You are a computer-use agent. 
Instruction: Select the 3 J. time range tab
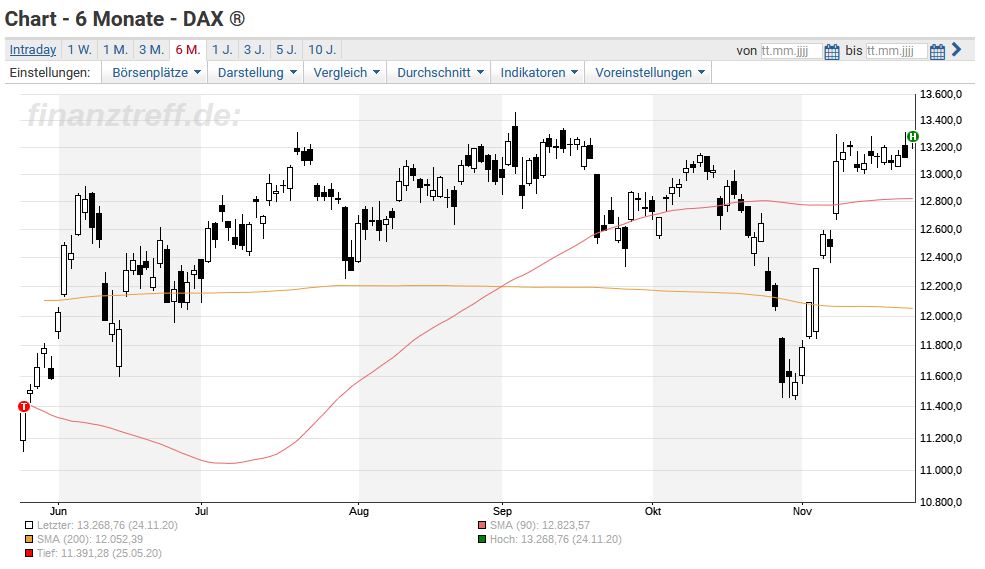pyautogui.click(x=254, y=50)
